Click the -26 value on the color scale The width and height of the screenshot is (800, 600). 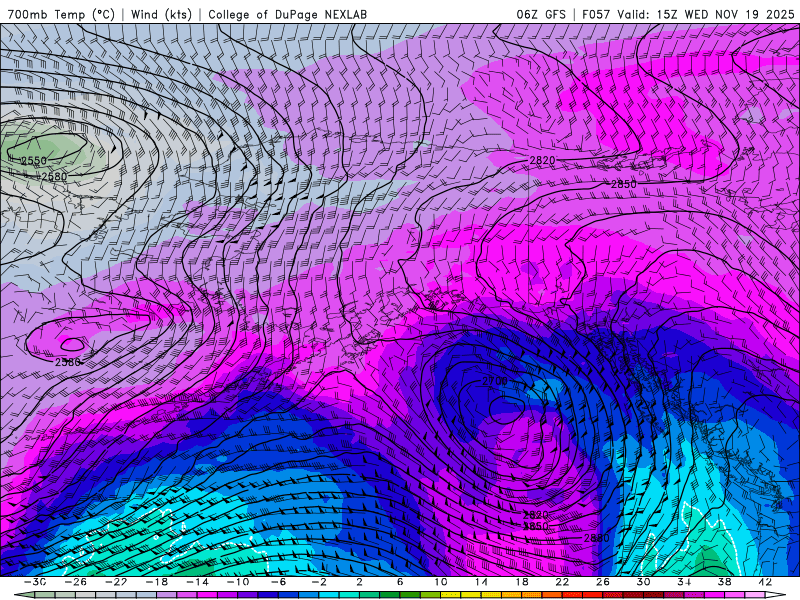coord(76,582)
